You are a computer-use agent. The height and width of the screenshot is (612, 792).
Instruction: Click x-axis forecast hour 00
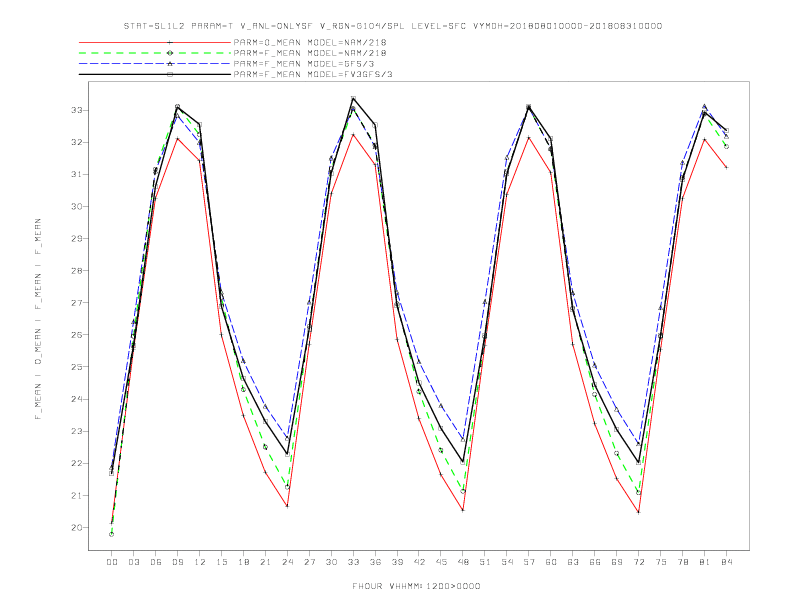pyautogui.click(x=112, y=562)
